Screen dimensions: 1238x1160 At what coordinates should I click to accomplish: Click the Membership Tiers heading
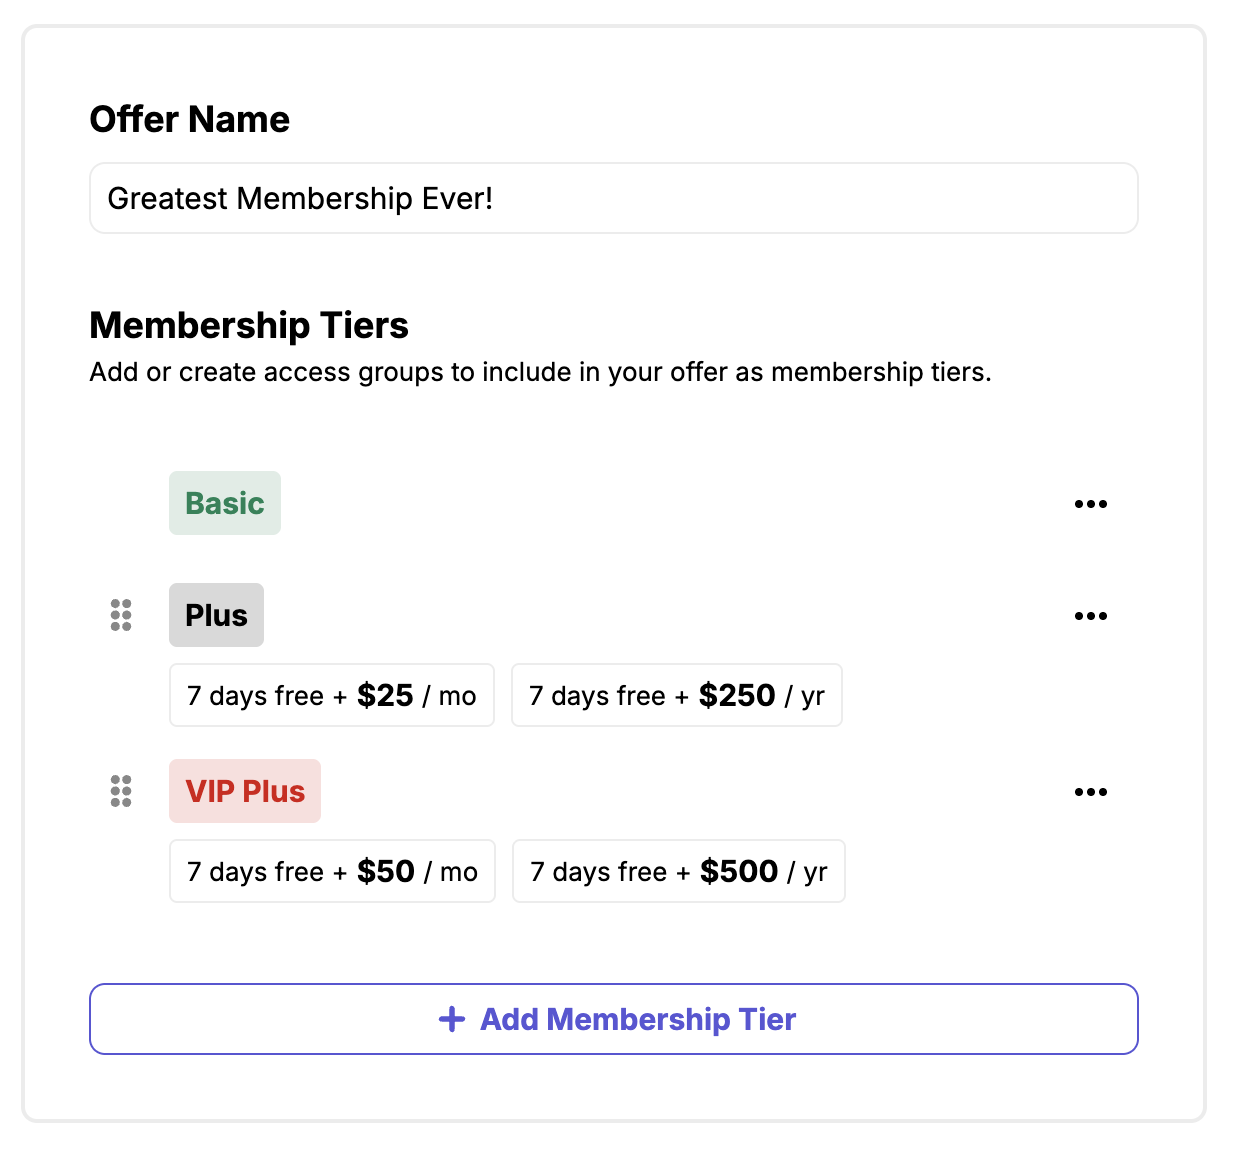point(249,325)
